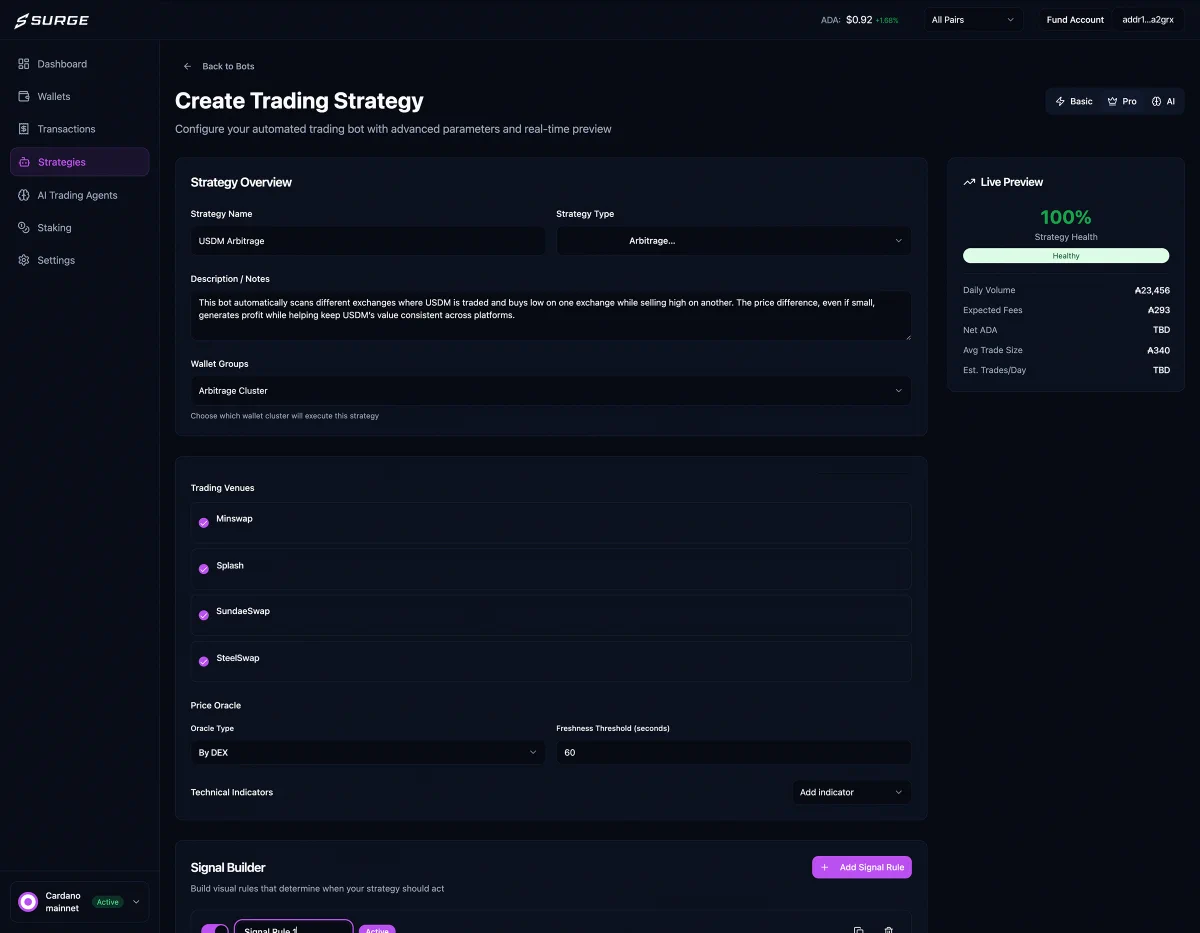Click the back arrow icon beside Back to Bots
Screen dimensions: 1200x933
[x=187, y=66]
